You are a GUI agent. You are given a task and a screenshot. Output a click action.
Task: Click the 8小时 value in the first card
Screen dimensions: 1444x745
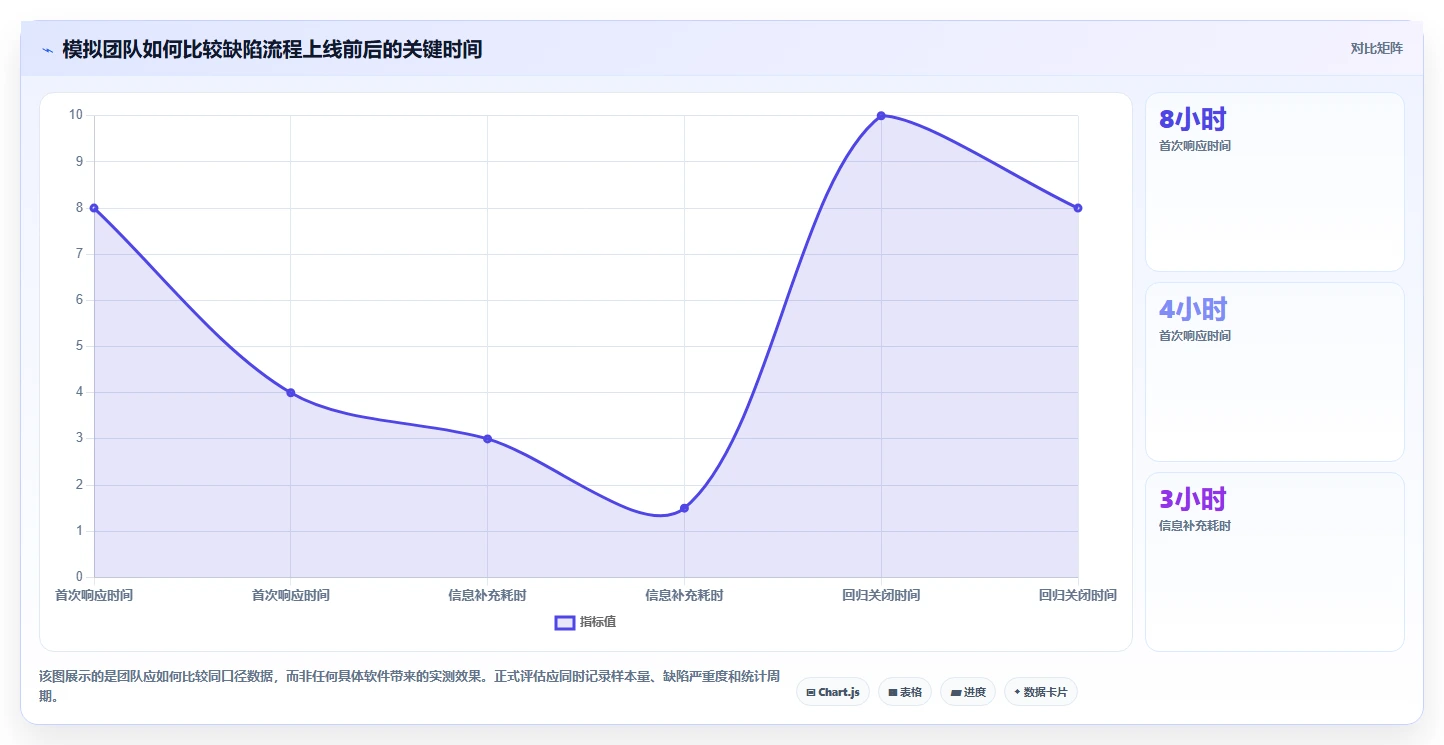(1193, 119)
